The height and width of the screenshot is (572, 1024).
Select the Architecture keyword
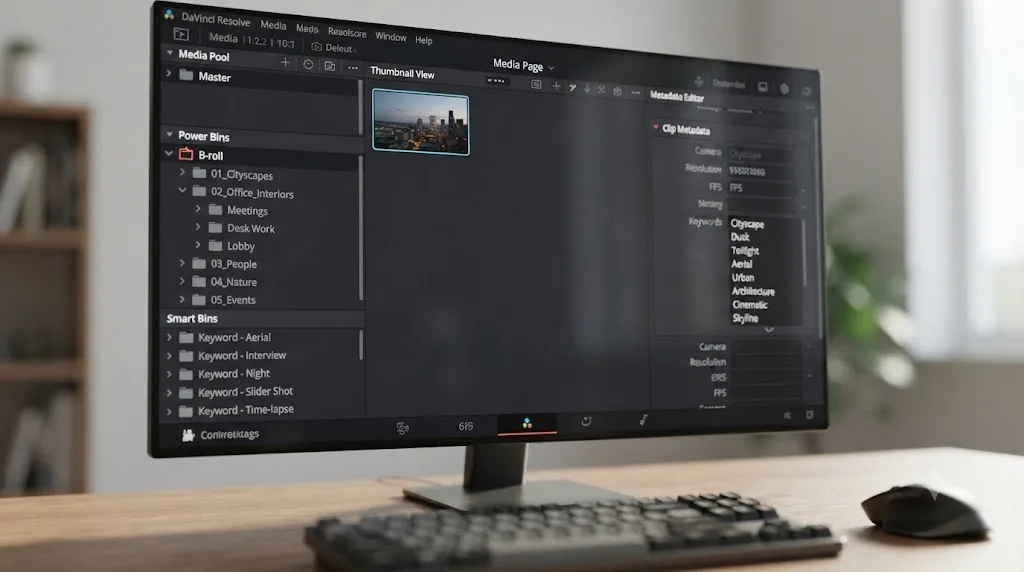(x=753, y=291)
